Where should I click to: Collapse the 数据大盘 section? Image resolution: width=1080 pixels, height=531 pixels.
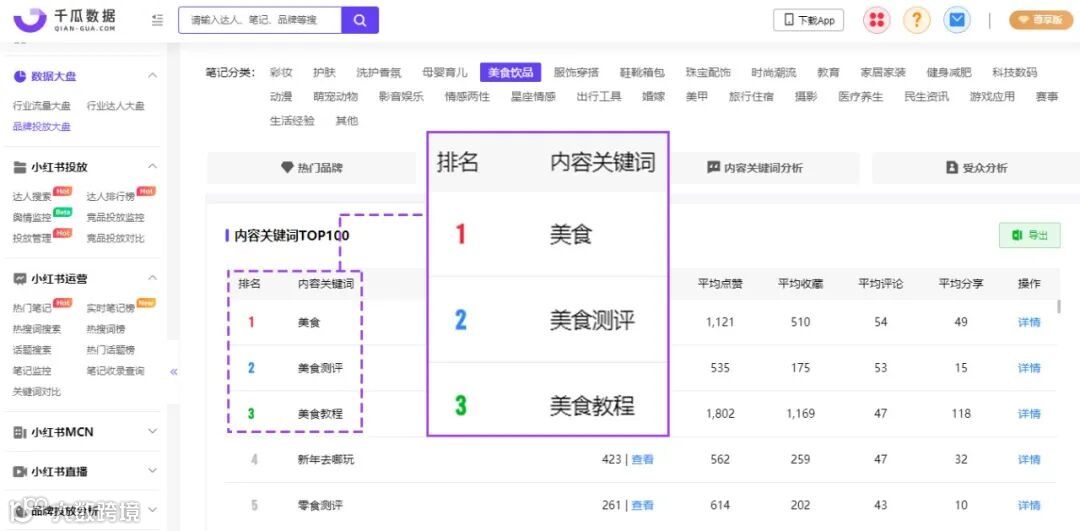pos(152,76)
